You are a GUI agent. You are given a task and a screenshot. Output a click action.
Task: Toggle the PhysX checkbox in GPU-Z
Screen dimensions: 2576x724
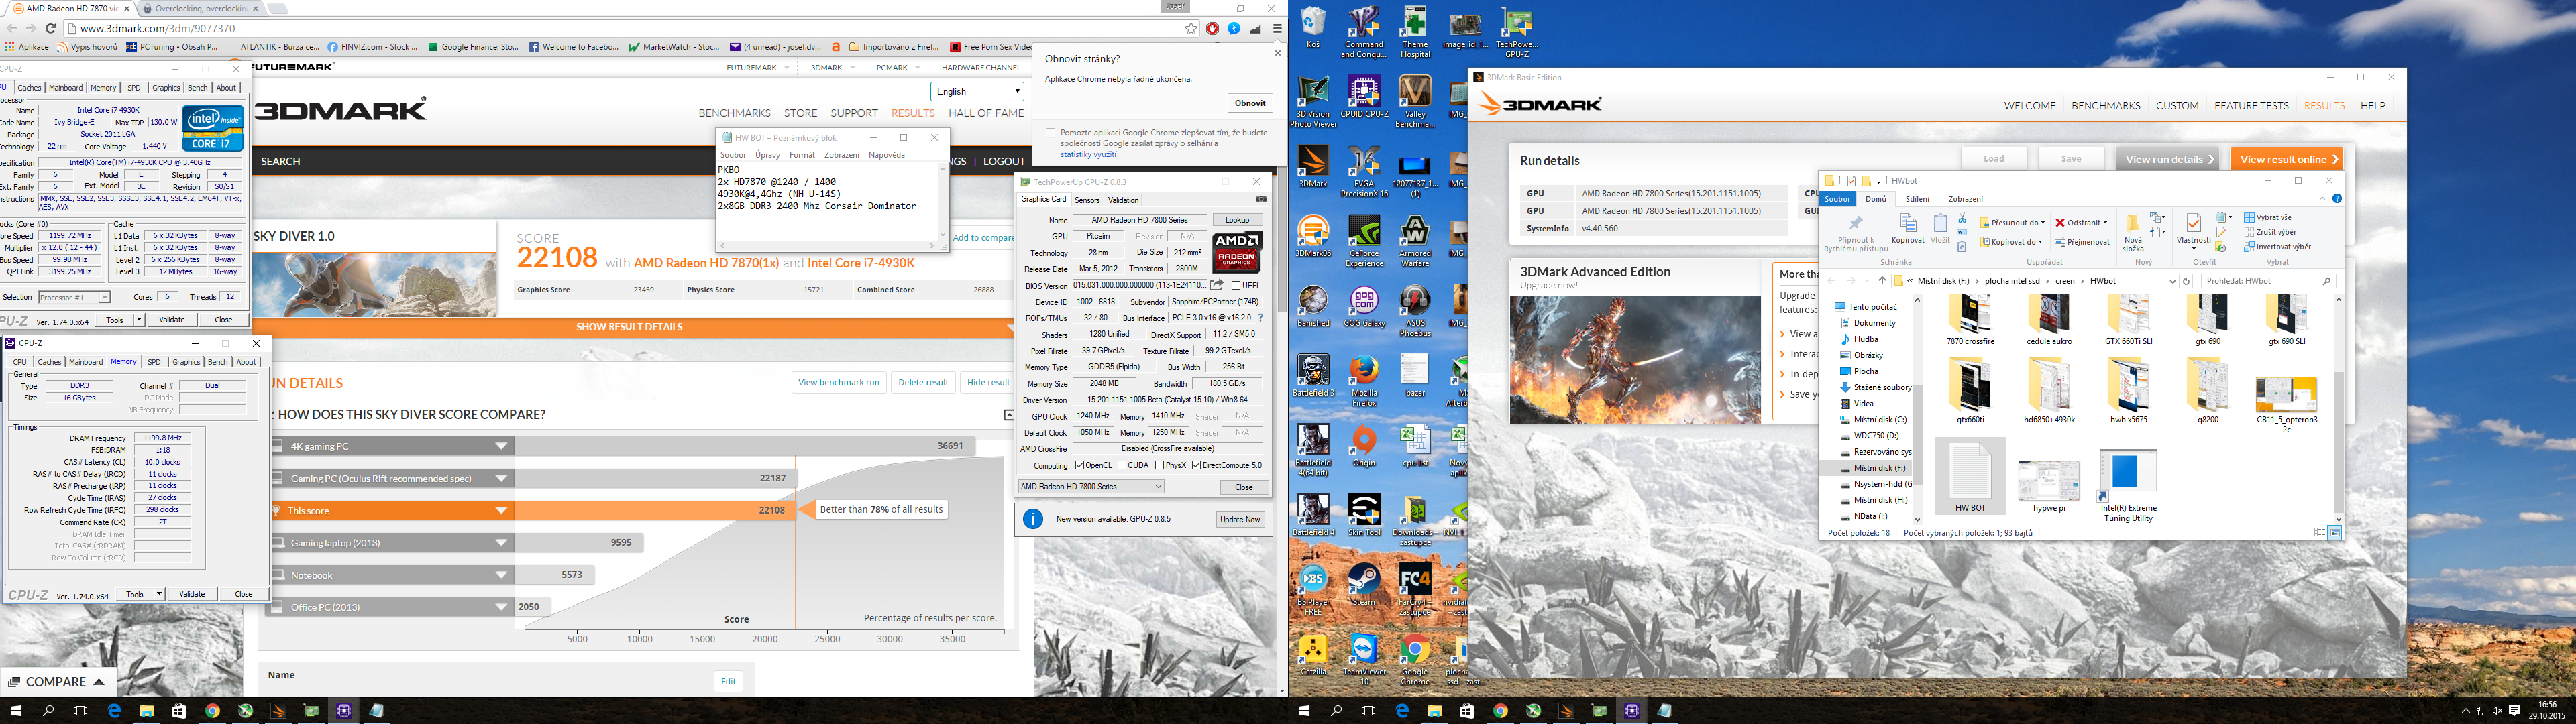pyautogui.click(x=1159, y=465)
